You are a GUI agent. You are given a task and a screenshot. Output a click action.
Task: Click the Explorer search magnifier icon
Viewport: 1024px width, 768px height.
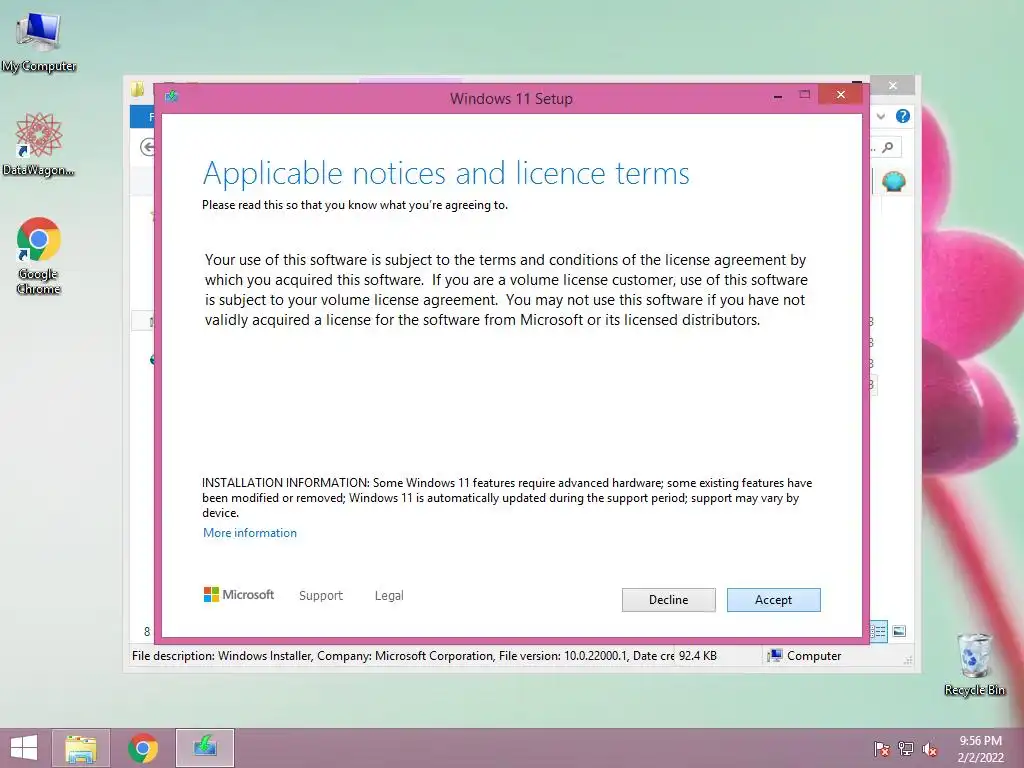(x=888, y=148)
